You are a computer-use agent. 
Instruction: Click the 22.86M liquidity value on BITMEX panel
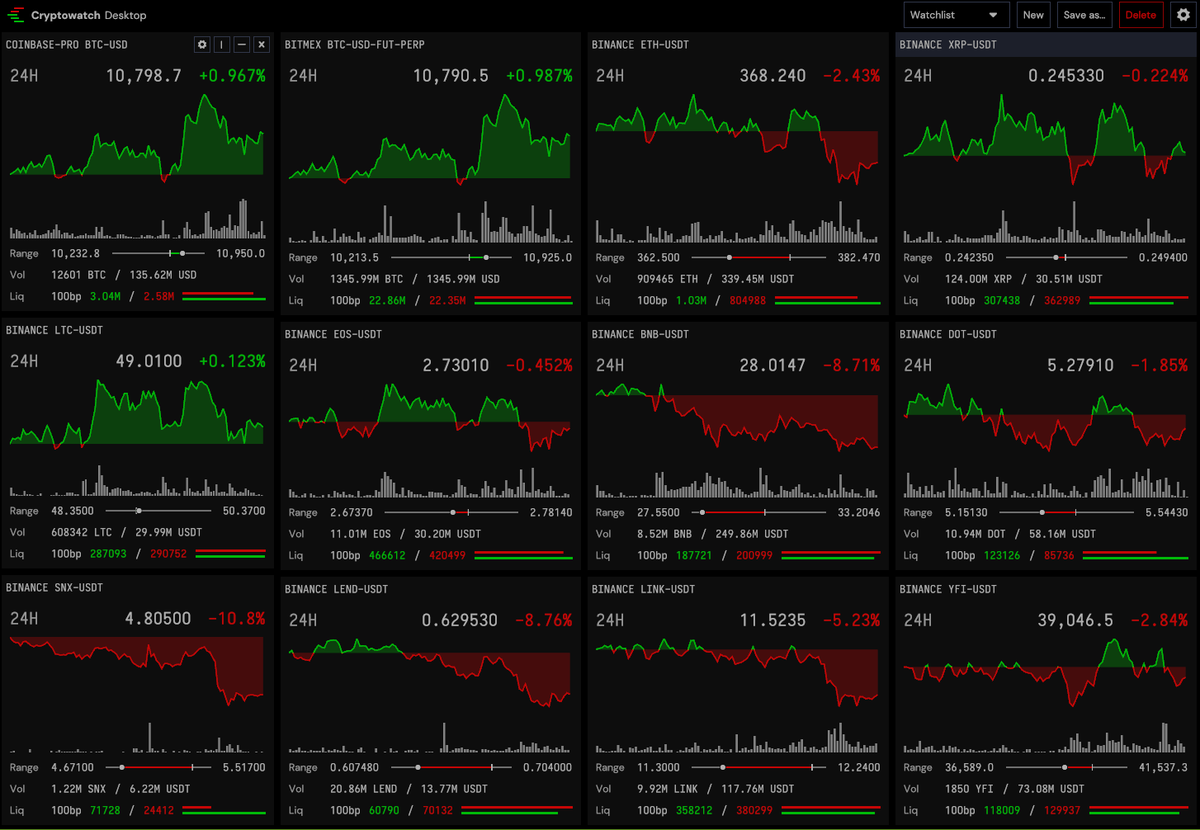coord(386,301)
